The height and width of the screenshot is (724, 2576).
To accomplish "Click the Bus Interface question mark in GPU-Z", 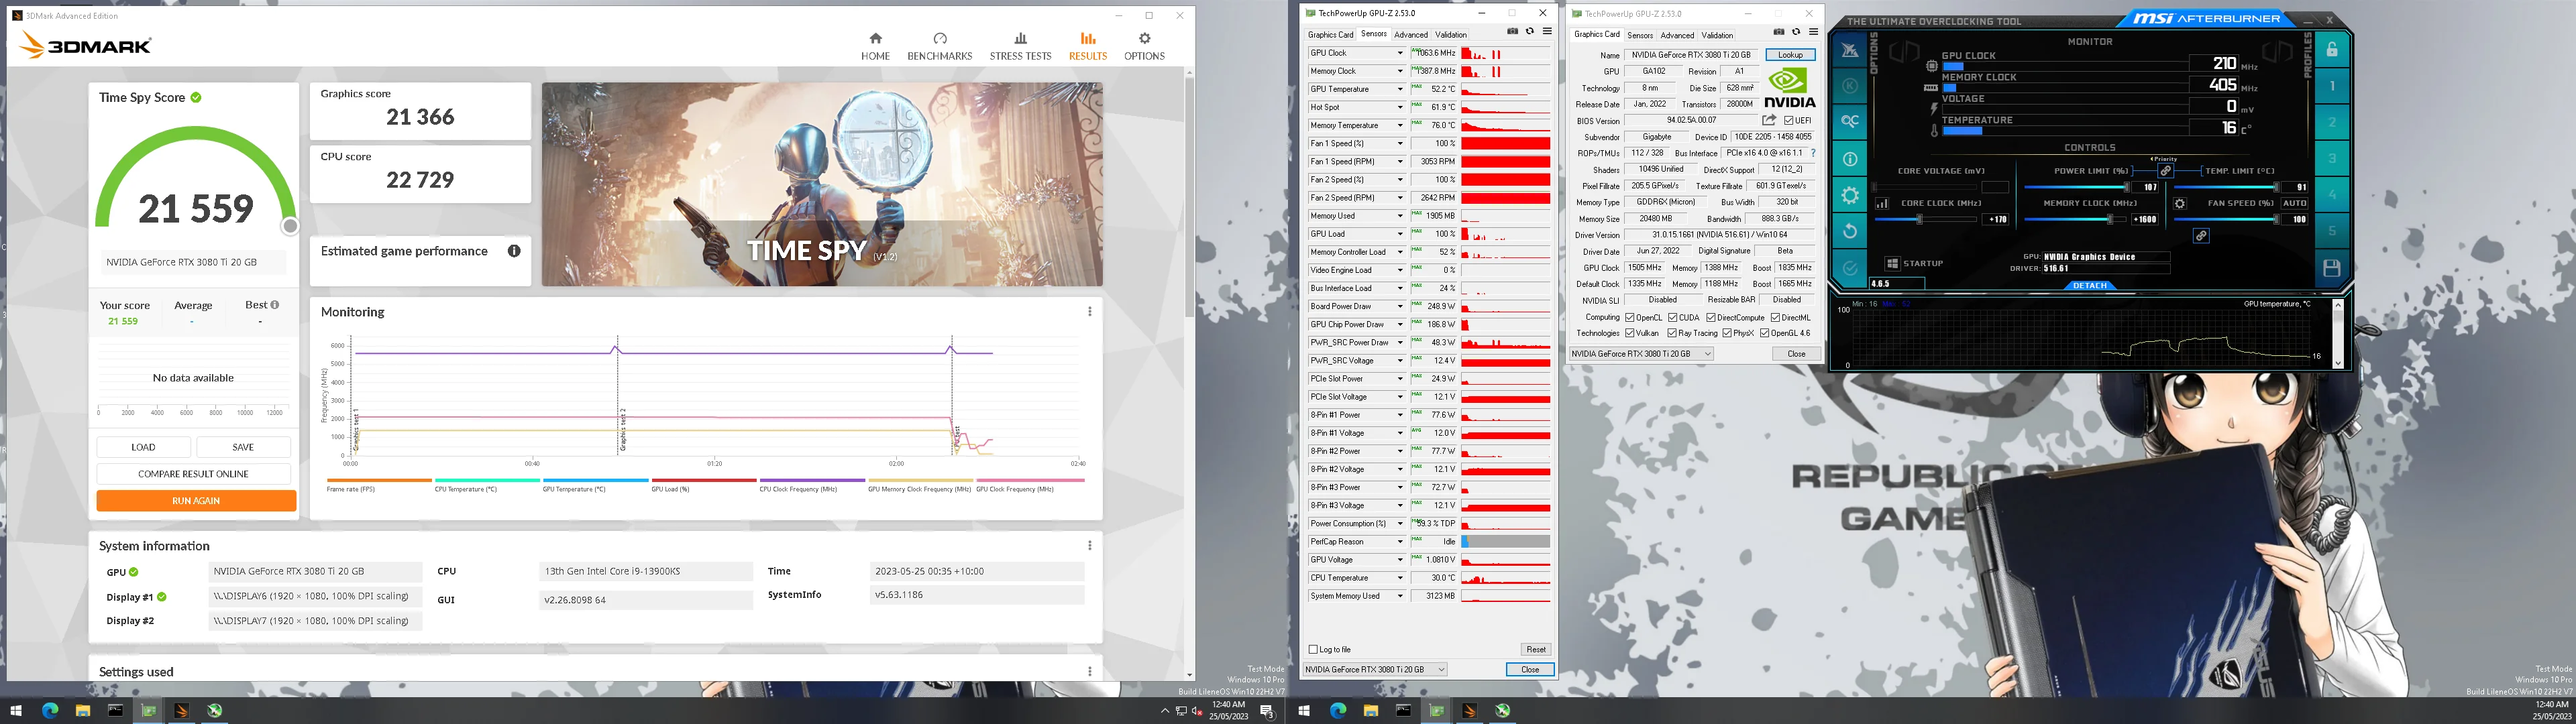I will point(1813,153).
